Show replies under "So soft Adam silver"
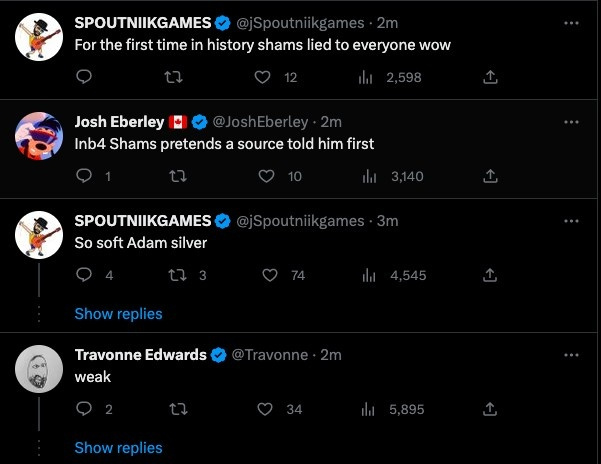Viewport: 601px width, 464px height. tap(118, 314)
